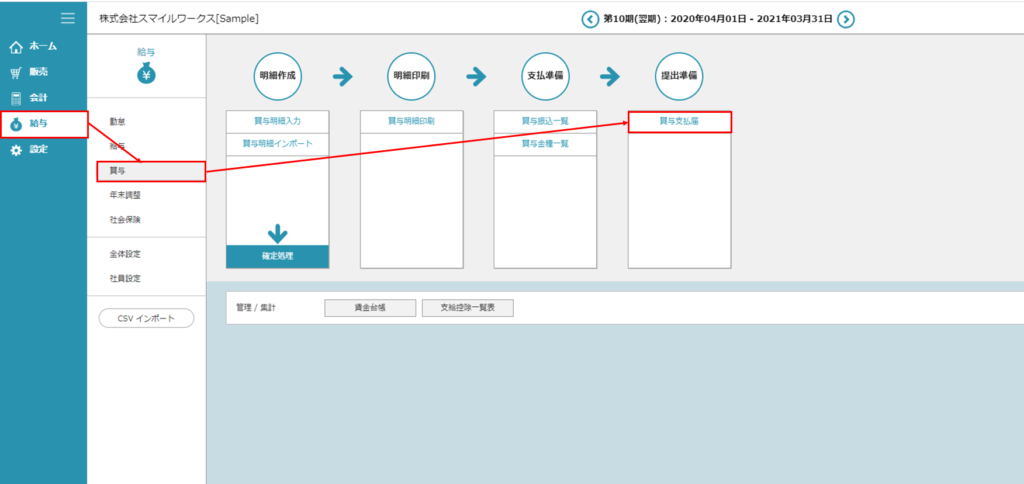Open 賞与明細印刷 link

pyautogui.click(x=411, y=121)
